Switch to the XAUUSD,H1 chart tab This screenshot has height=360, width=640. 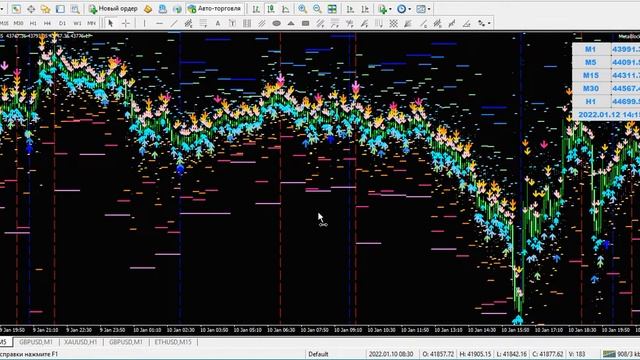[x=81, y=342]
